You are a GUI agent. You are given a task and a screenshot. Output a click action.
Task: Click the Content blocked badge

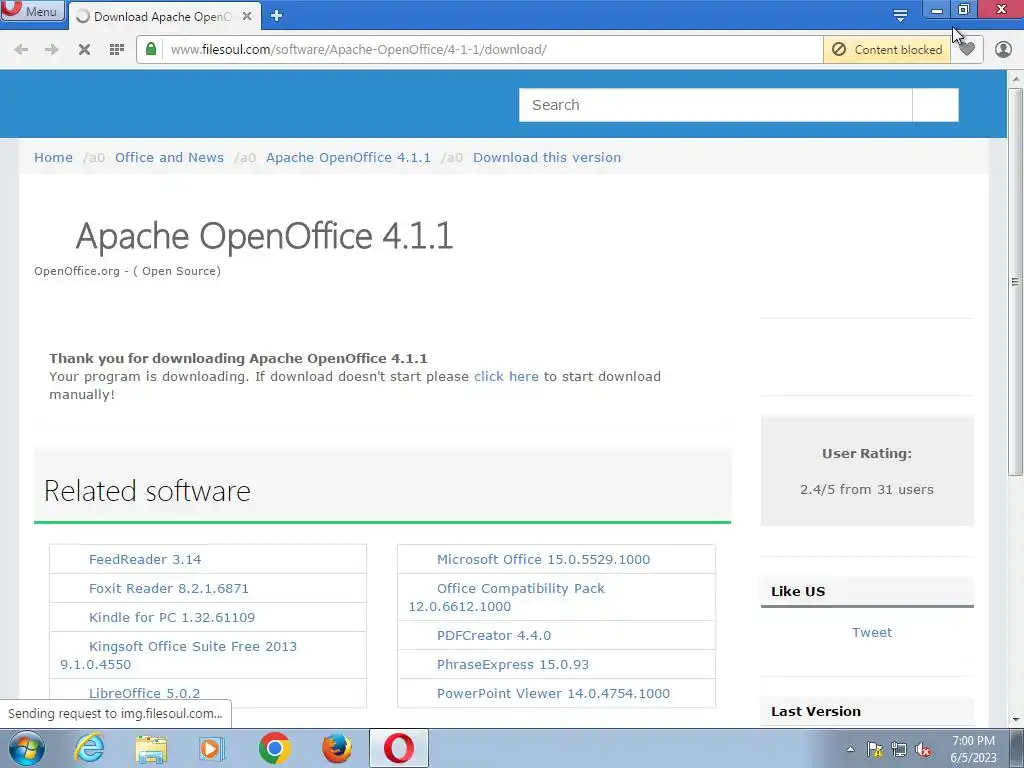(887, 50)
